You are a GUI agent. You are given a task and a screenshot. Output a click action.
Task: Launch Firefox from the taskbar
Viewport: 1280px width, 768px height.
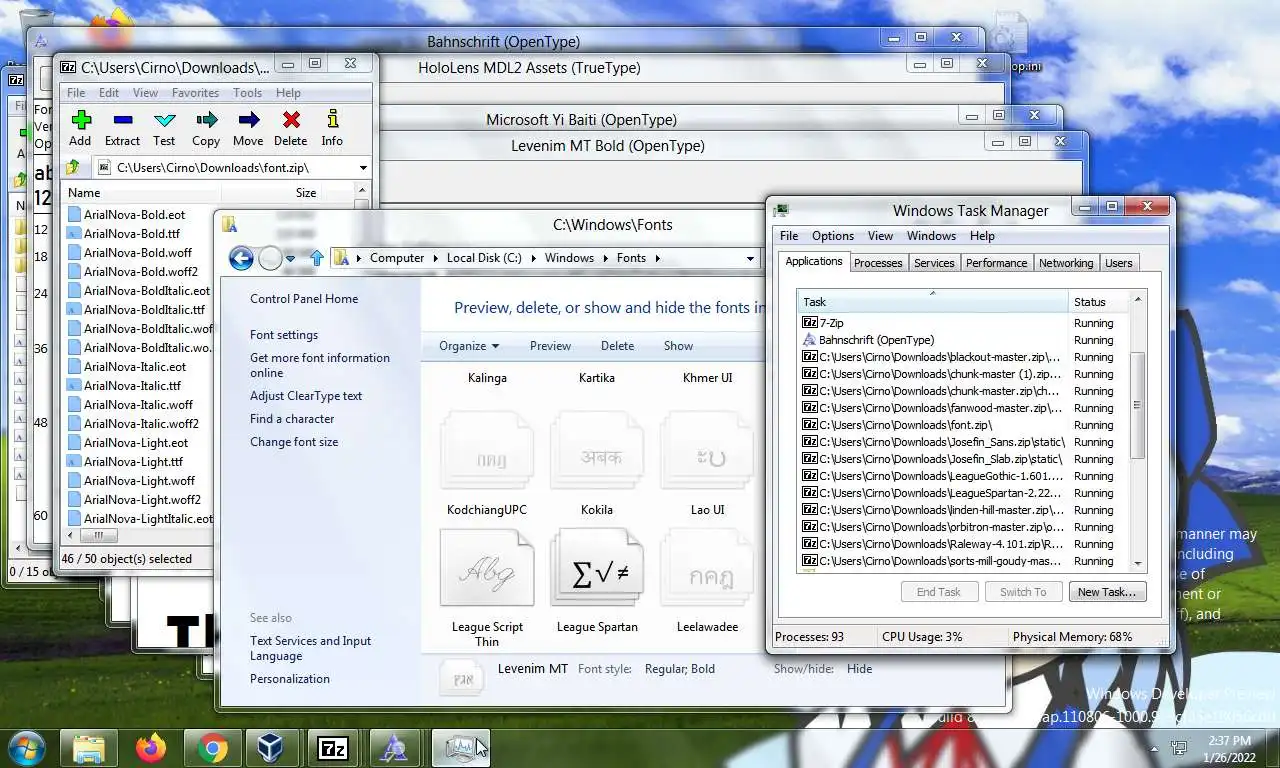click(x=151, y=748)
